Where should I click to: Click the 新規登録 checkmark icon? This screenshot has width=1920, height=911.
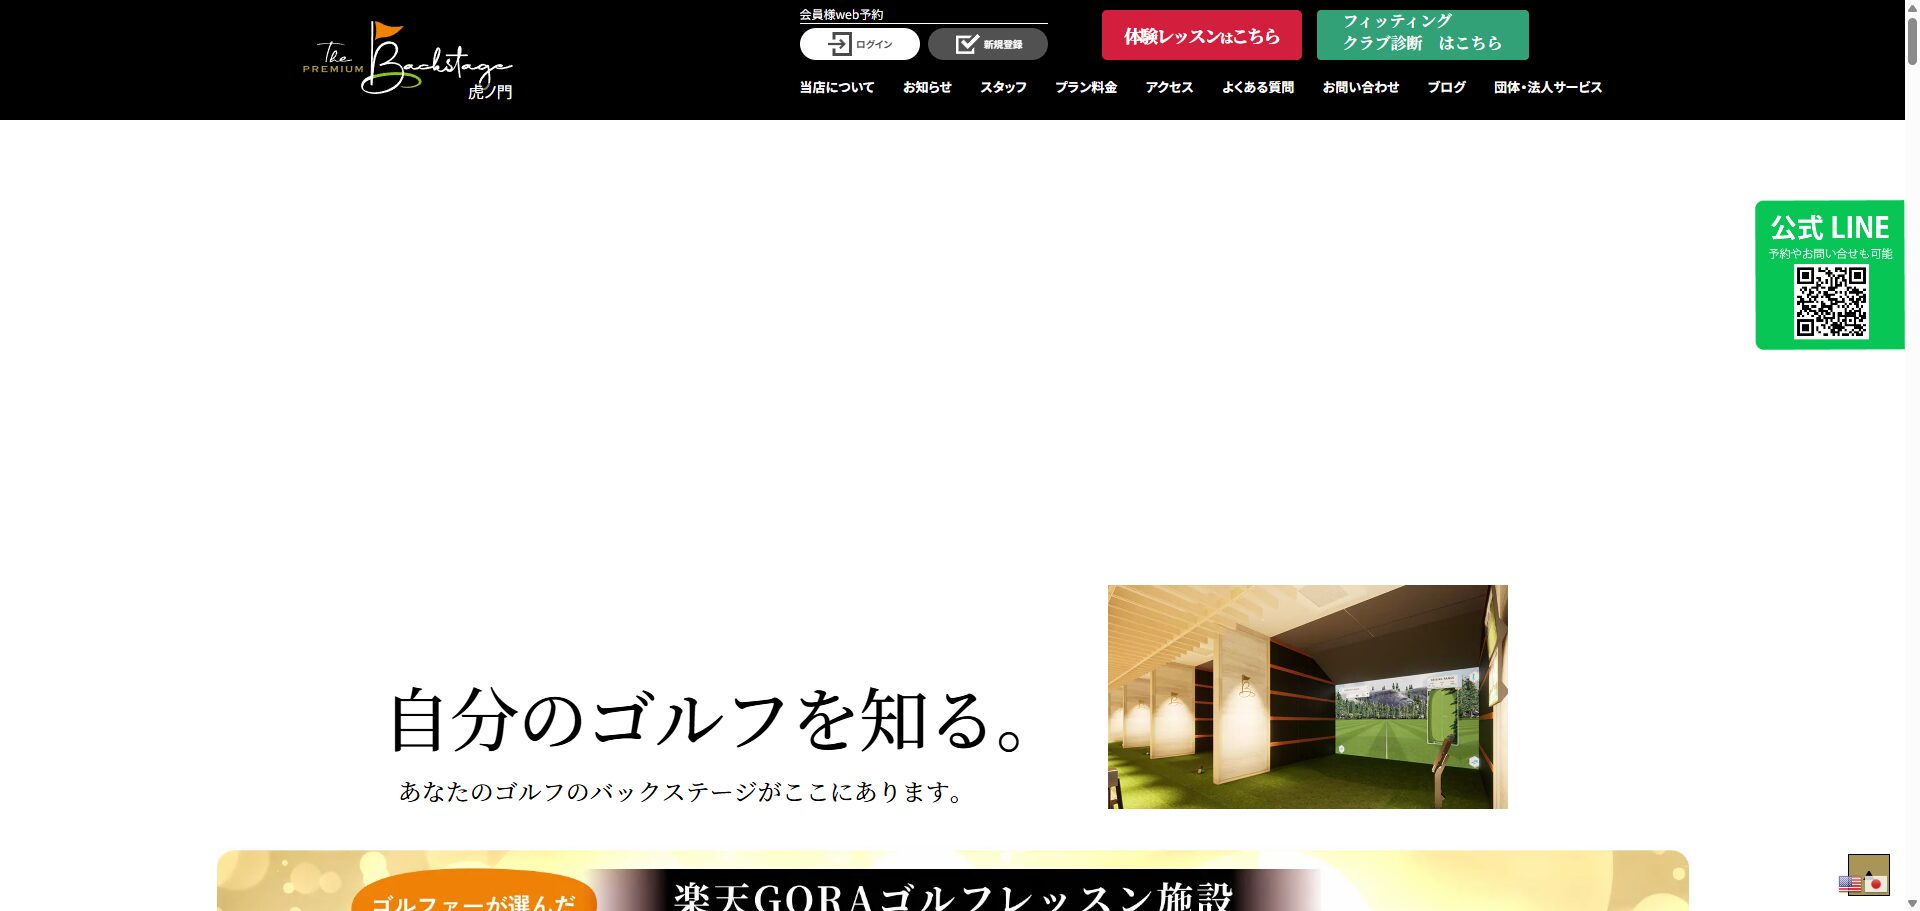click(966, 44)
